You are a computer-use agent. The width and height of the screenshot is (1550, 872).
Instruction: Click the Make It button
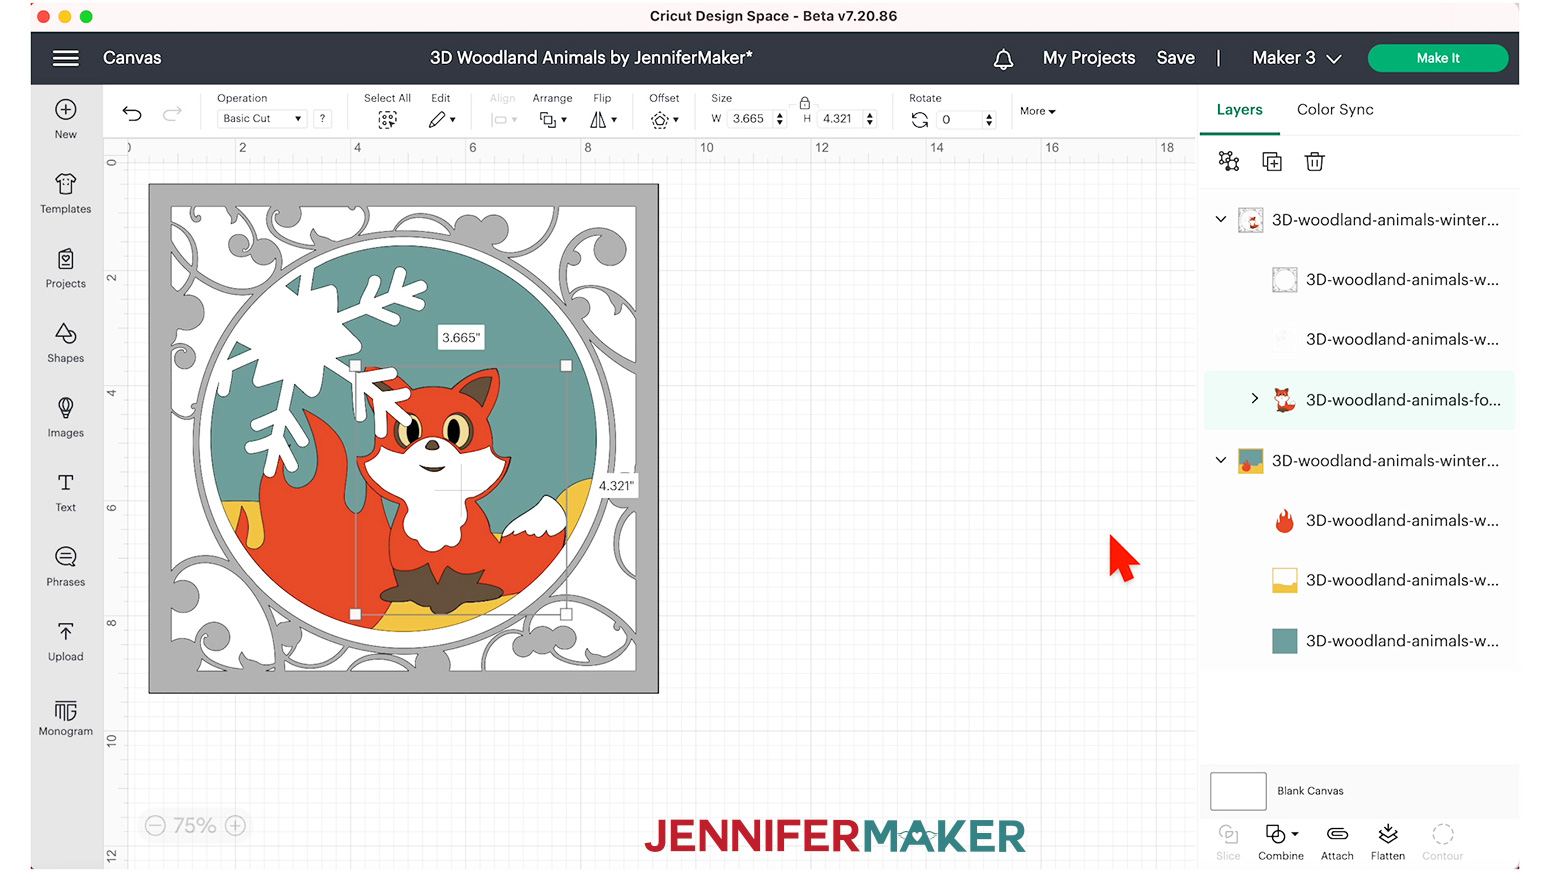(x=1438, y=58)
